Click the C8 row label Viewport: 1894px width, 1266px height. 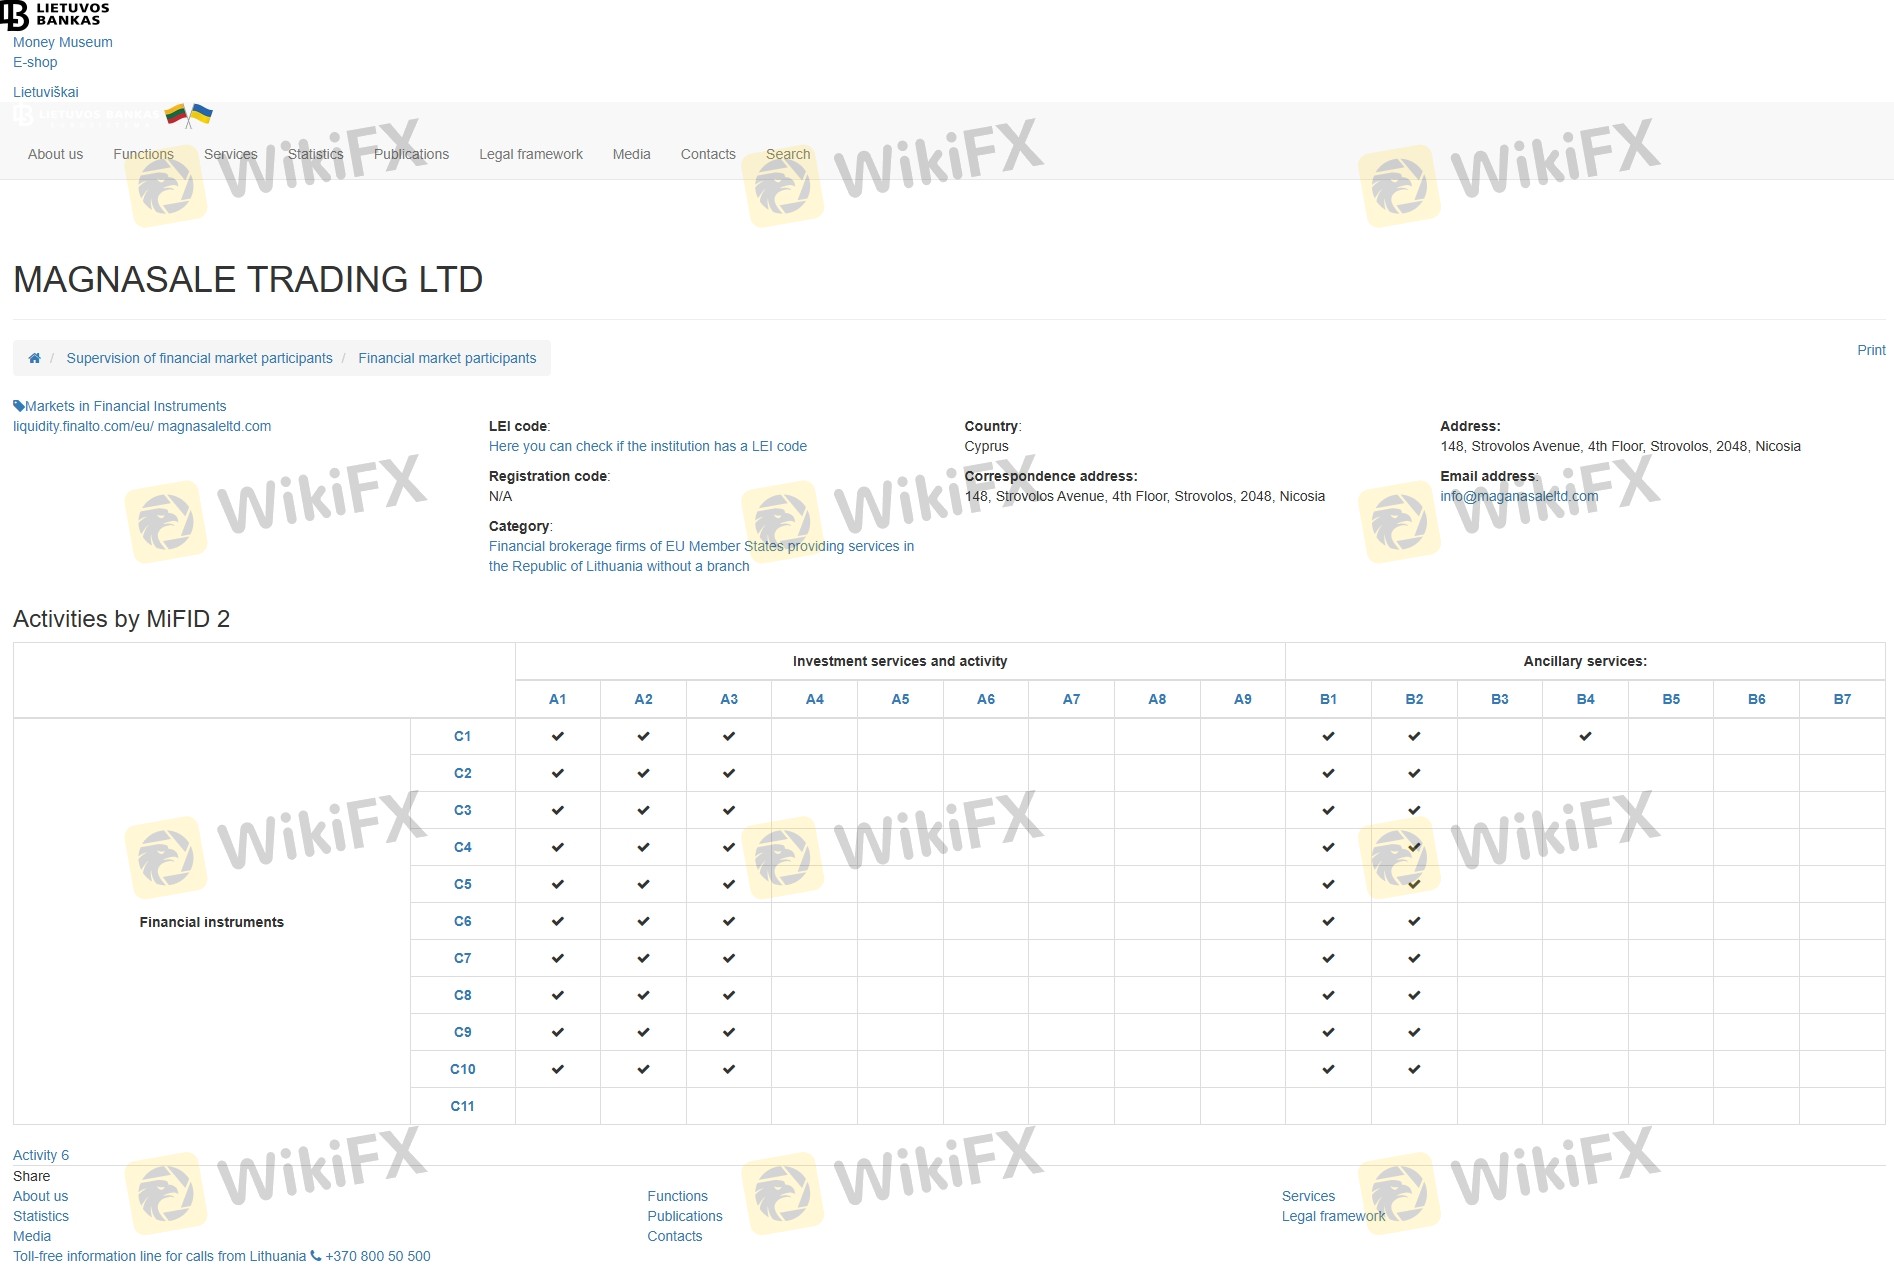click(x=462, y=995)
